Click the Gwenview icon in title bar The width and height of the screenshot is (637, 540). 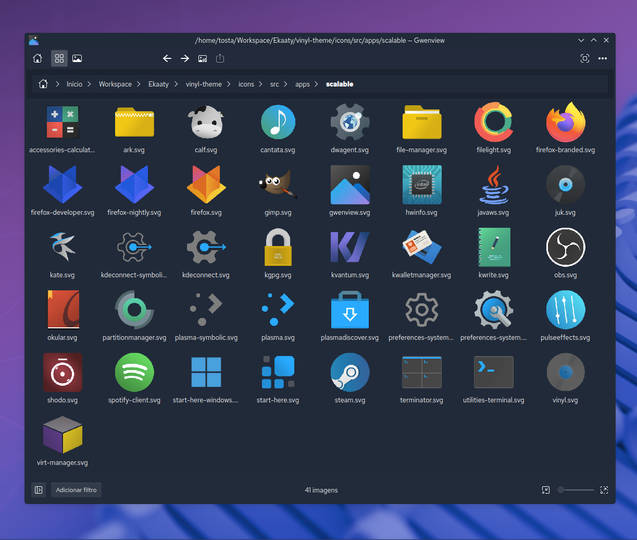click(x=34, y=40)
